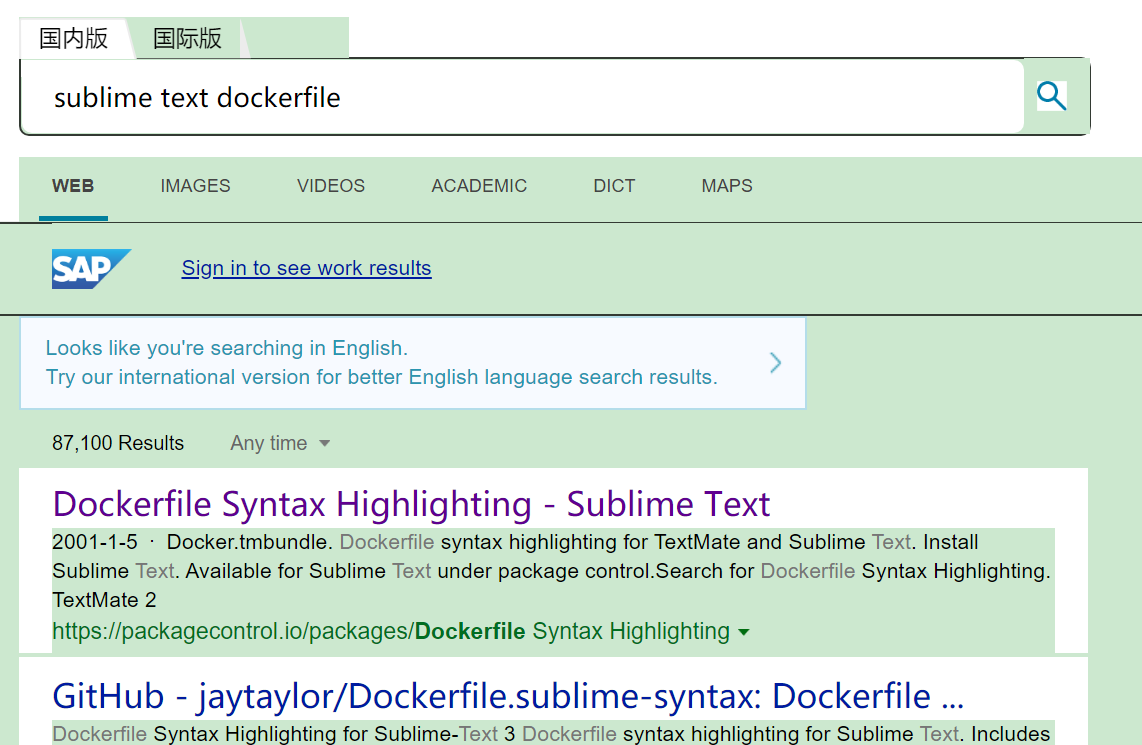Open the VIDEOS search results
Screen dimensions: 1142x745
pyautogui.click(x=330, y=186)
